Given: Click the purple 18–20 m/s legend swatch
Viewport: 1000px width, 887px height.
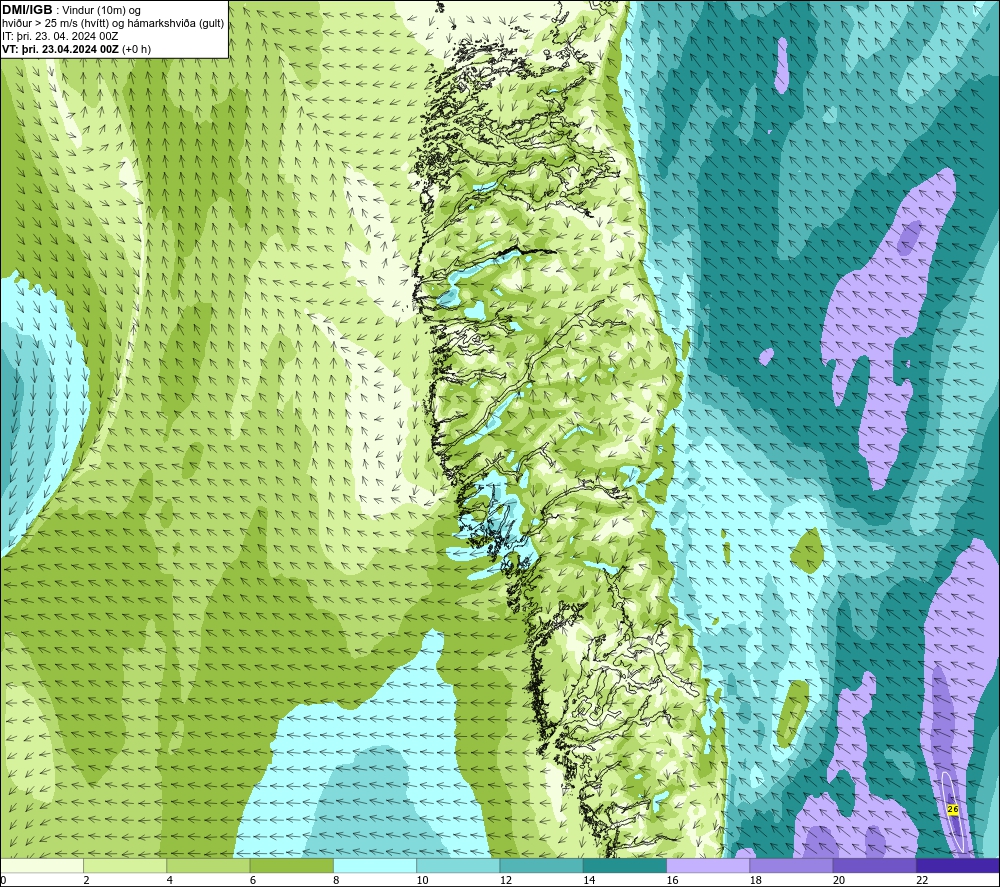Looking at the screenshot, I should pyautogui.click(x=791, y=865).
